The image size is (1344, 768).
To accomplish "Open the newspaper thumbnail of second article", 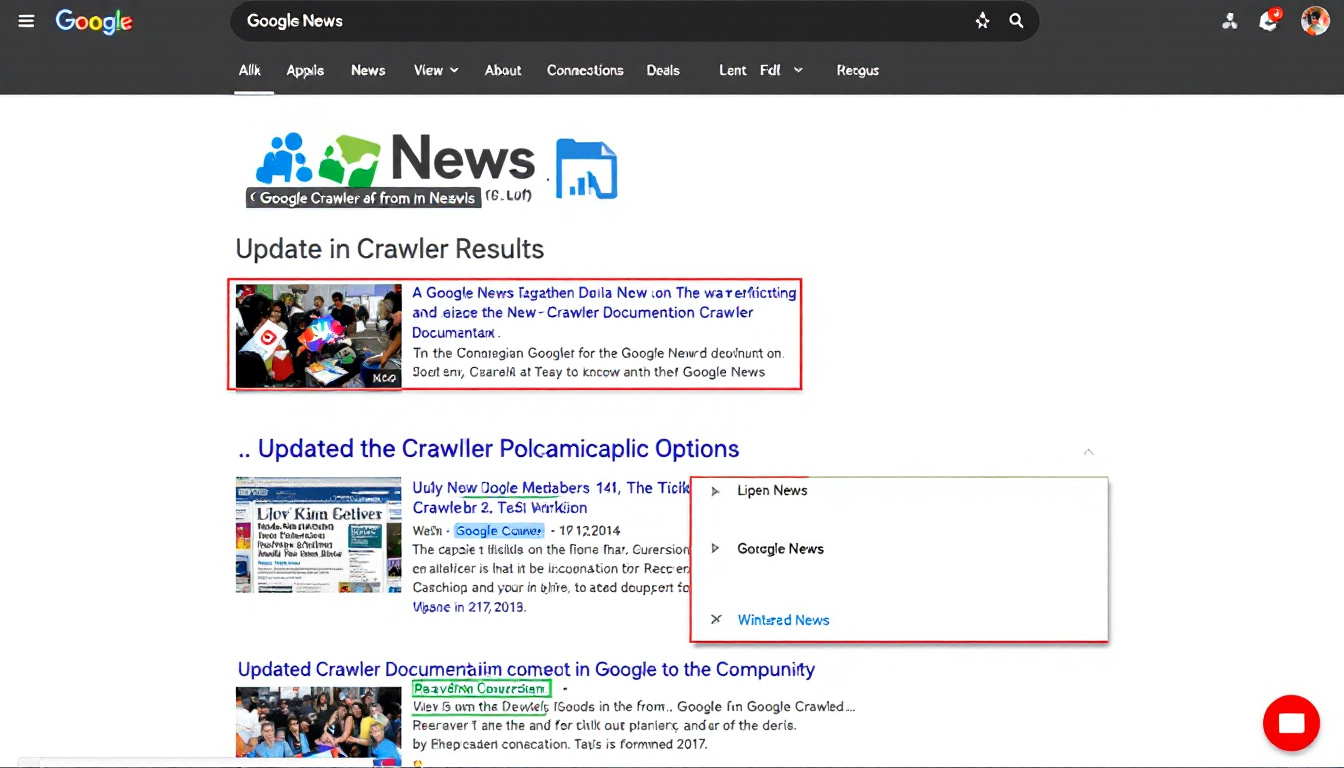I will coord(318,534).
